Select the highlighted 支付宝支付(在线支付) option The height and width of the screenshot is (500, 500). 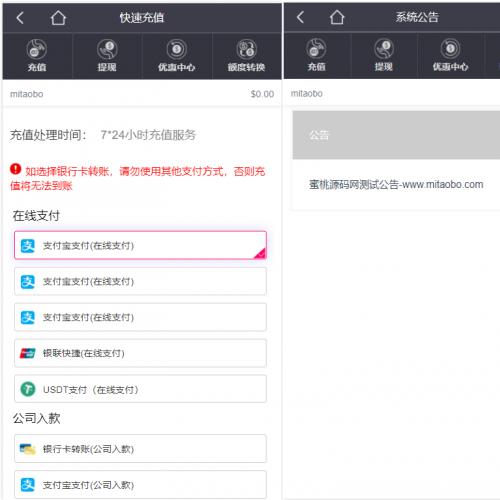point(140,245)
